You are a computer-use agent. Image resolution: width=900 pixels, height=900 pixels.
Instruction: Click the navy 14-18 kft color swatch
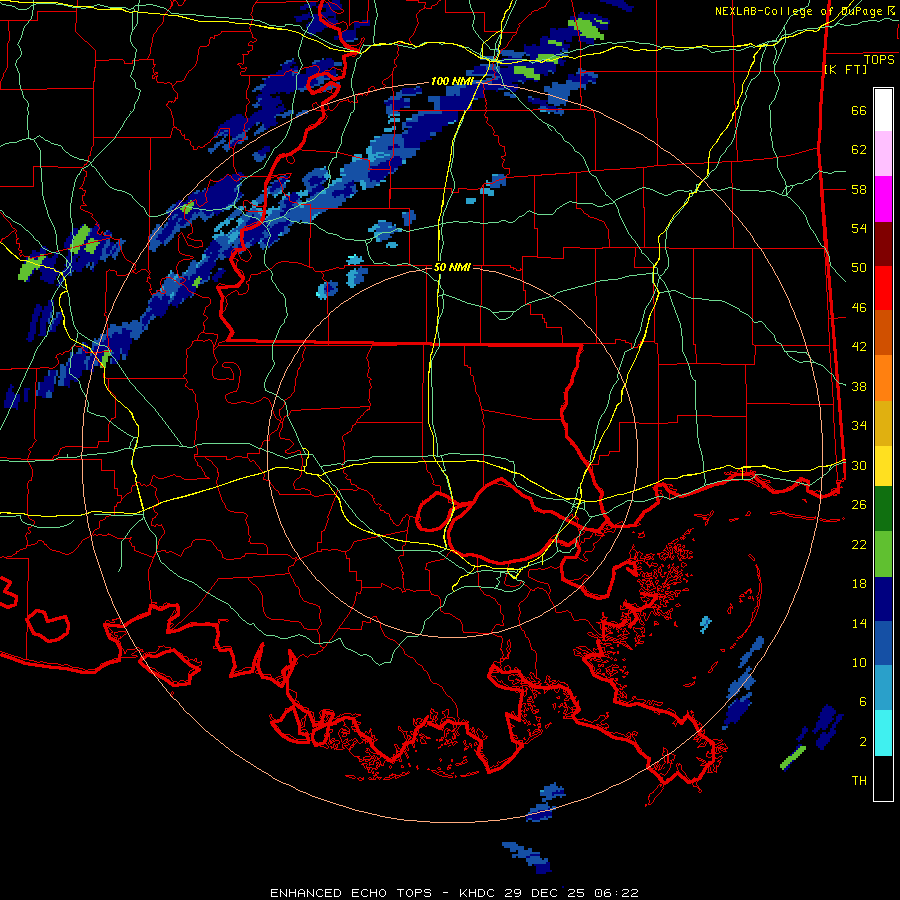pyautogui.click(x=883, y=599)
